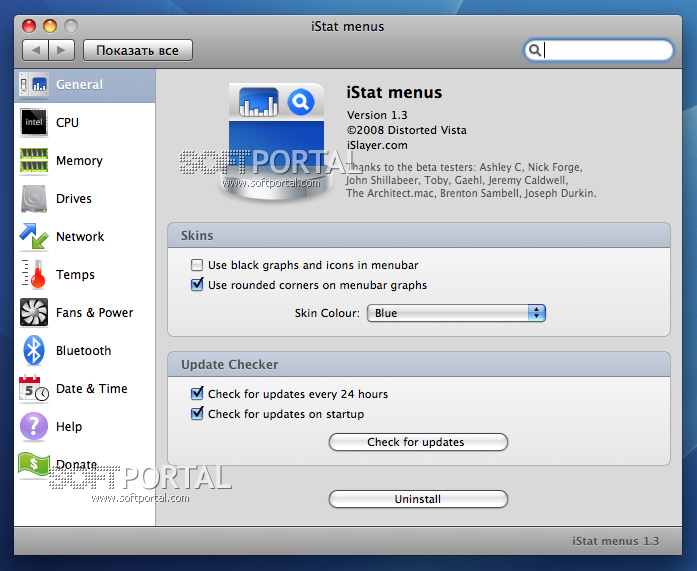Click the Memory RAM sticks icon
Viewport: 697px width, 571px height.
[x=34, y=160]
